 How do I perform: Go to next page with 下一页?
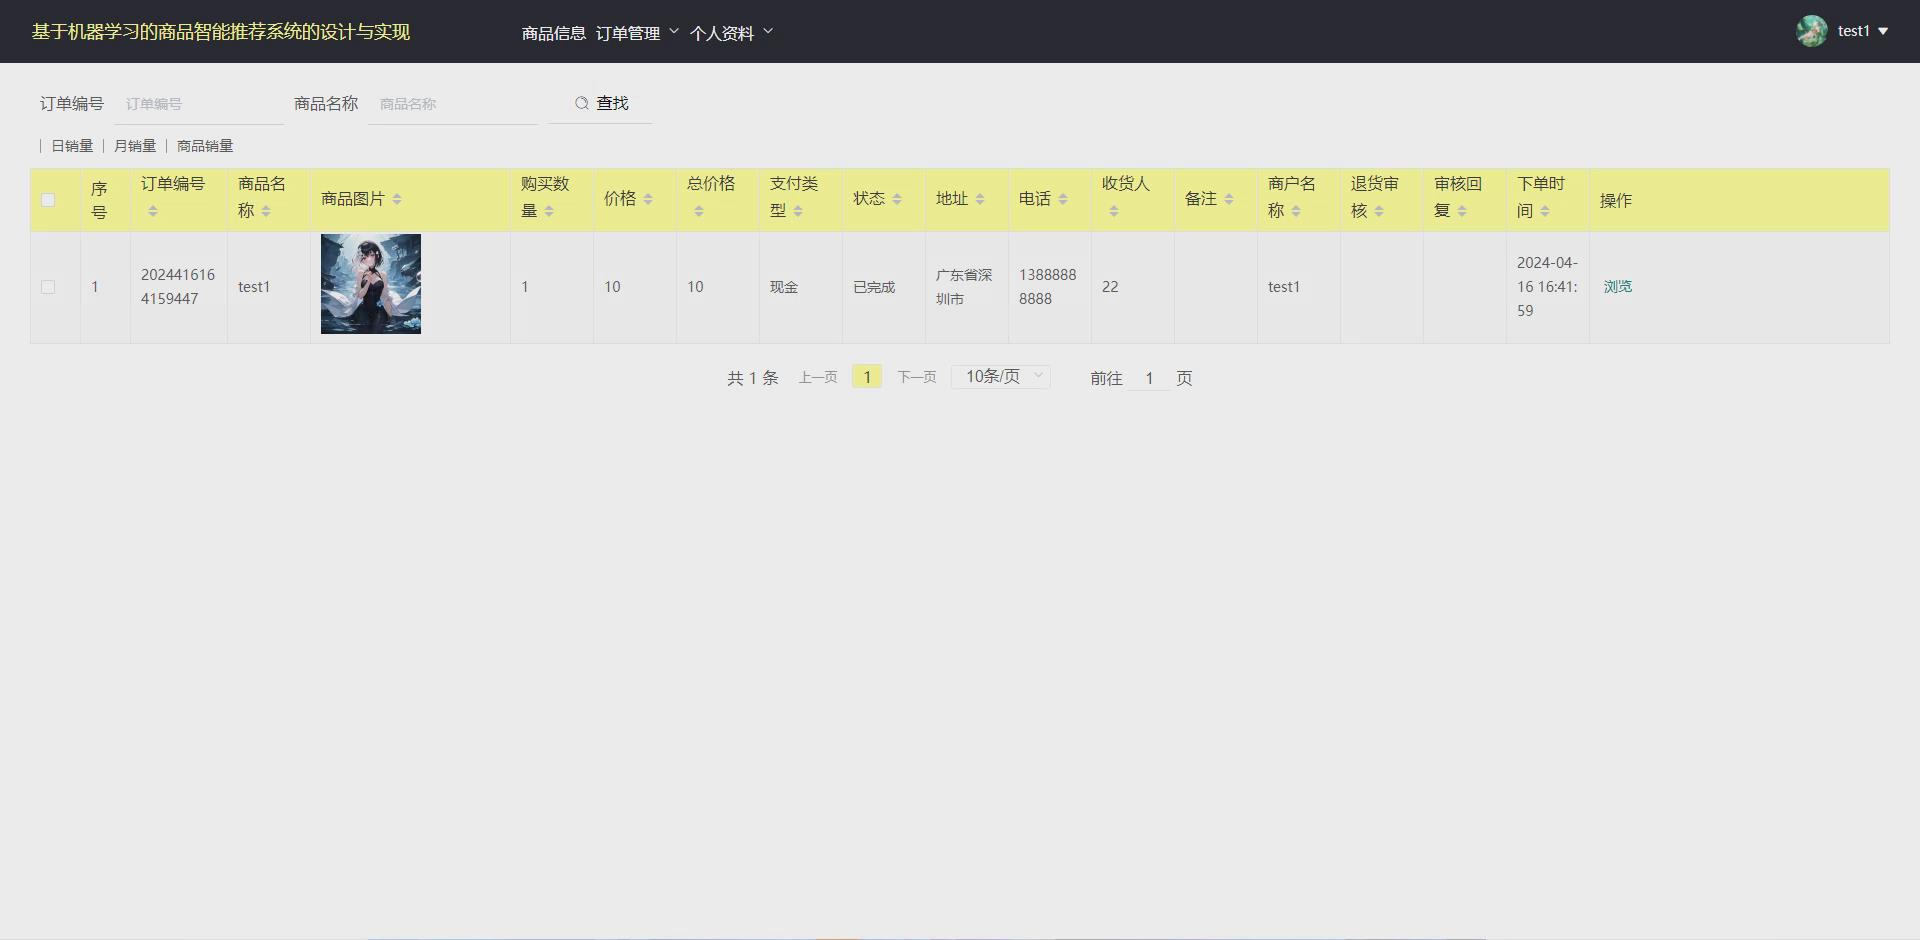click(x=917, y=377)
